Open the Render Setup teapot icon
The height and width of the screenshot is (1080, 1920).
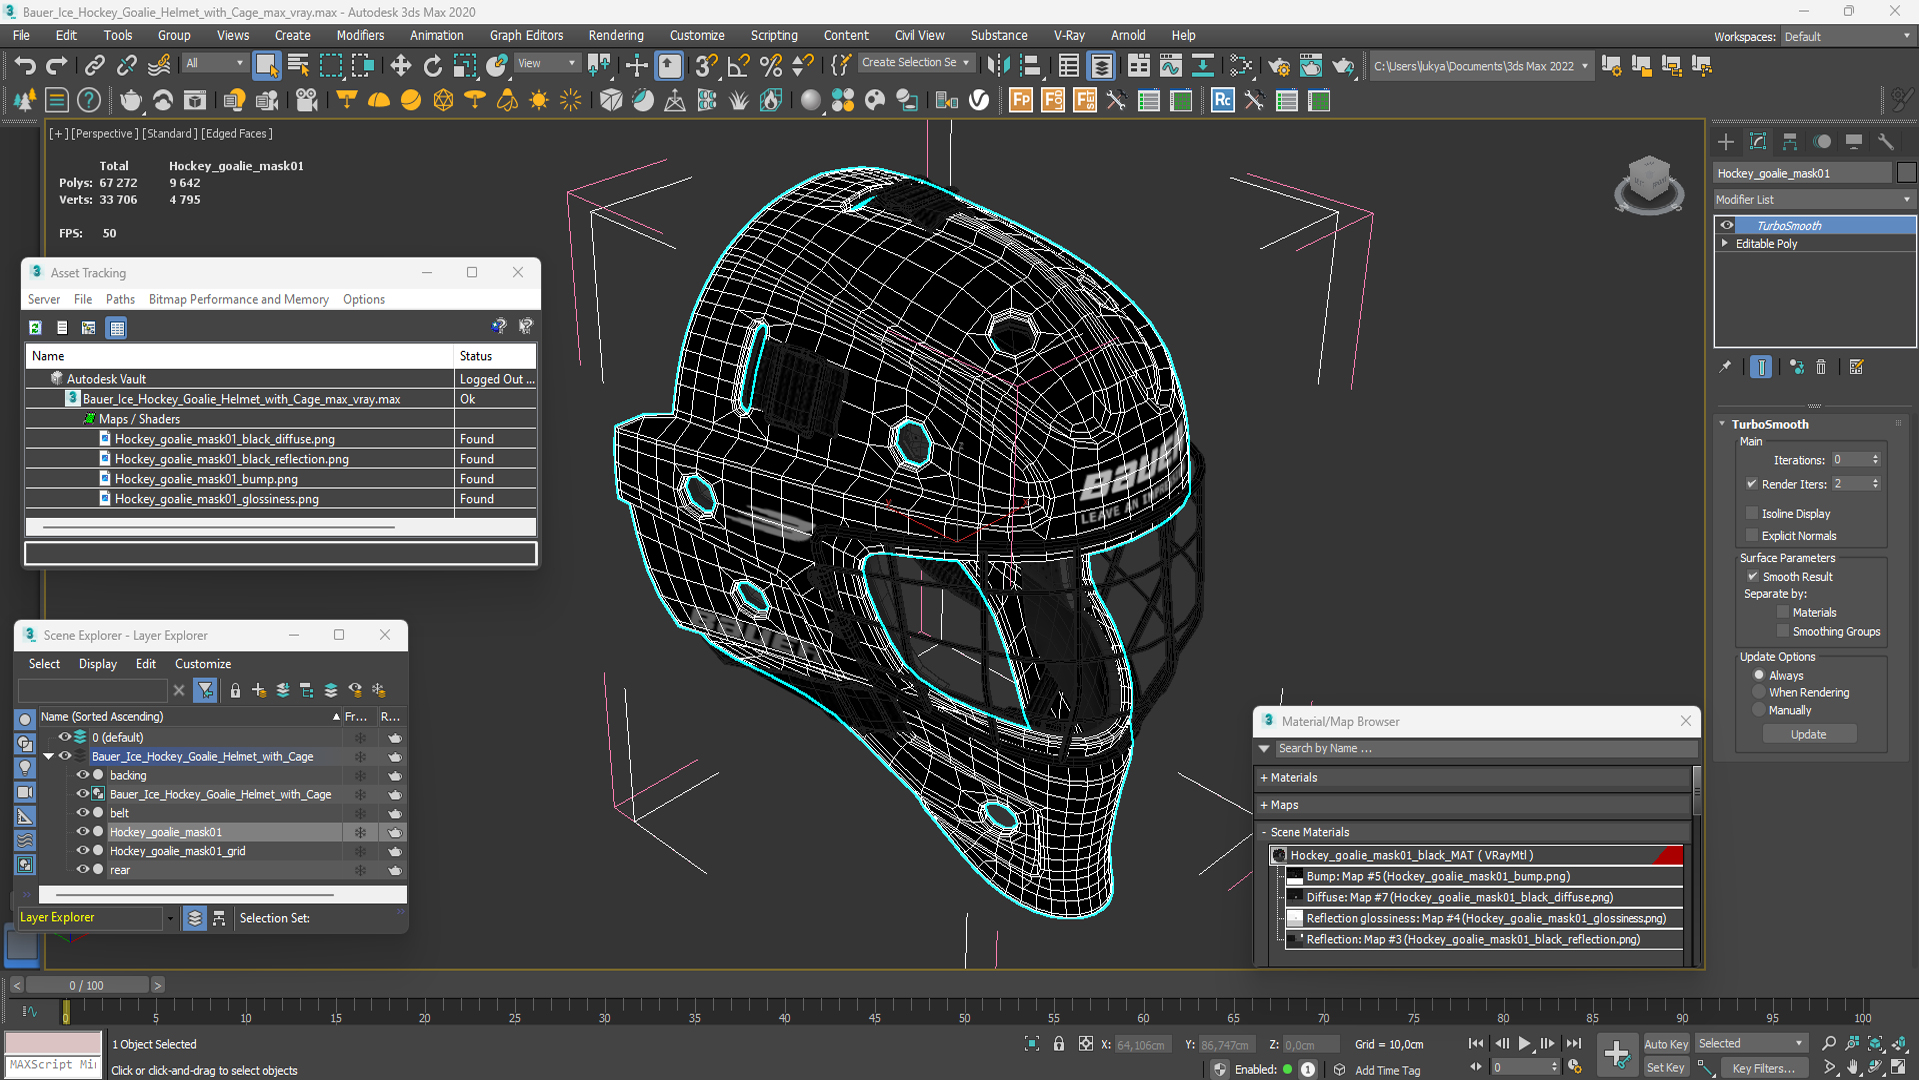click(1278, 66)
